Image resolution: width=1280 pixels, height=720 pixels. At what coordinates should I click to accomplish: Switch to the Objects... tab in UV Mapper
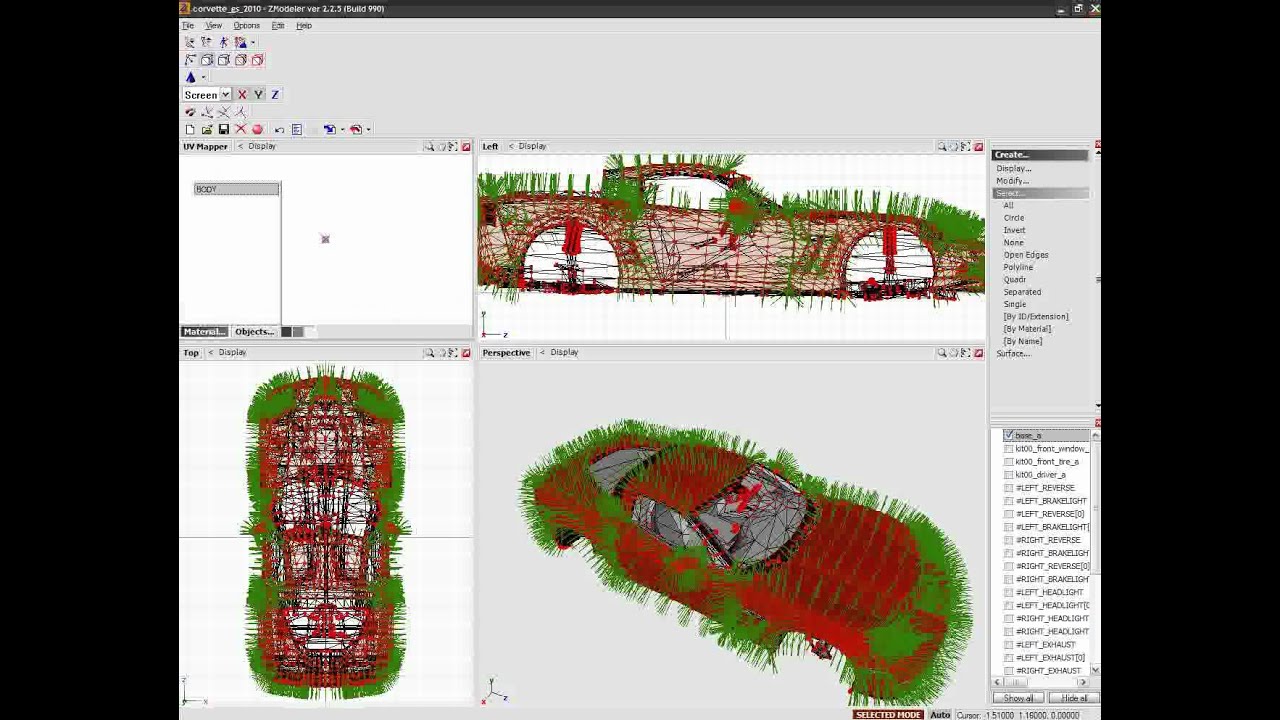coord(254,332)
